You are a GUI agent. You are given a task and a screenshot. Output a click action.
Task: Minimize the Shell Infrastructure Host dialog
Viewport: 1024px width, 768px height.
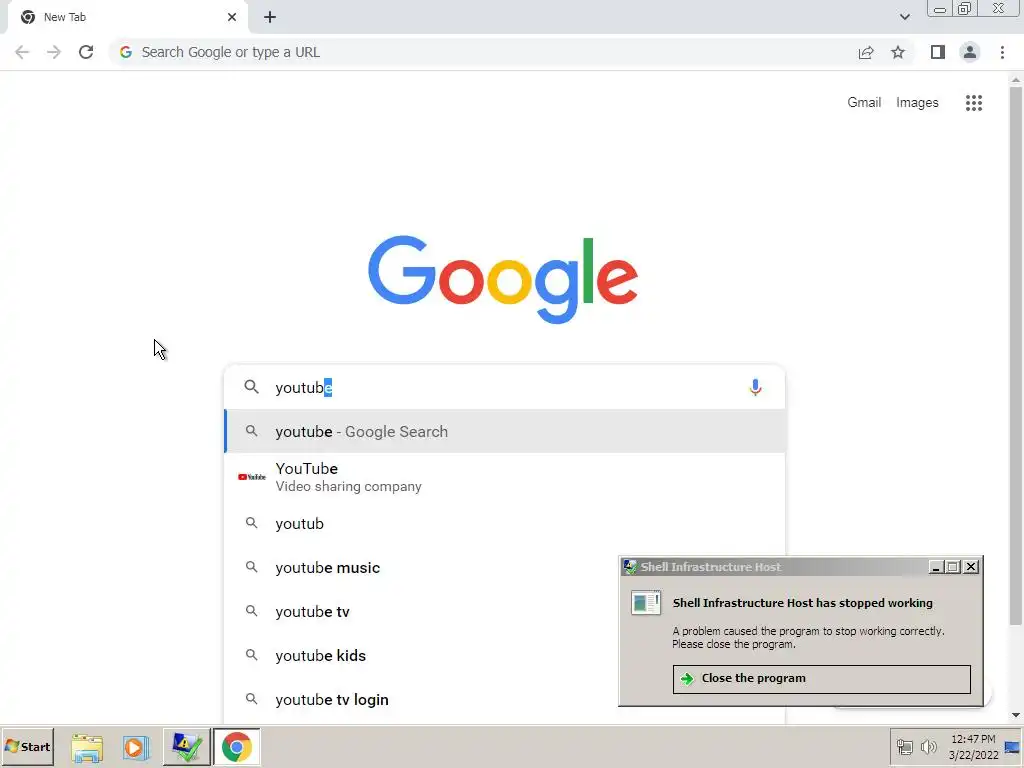pyautogui.click(x=936, y=567)
